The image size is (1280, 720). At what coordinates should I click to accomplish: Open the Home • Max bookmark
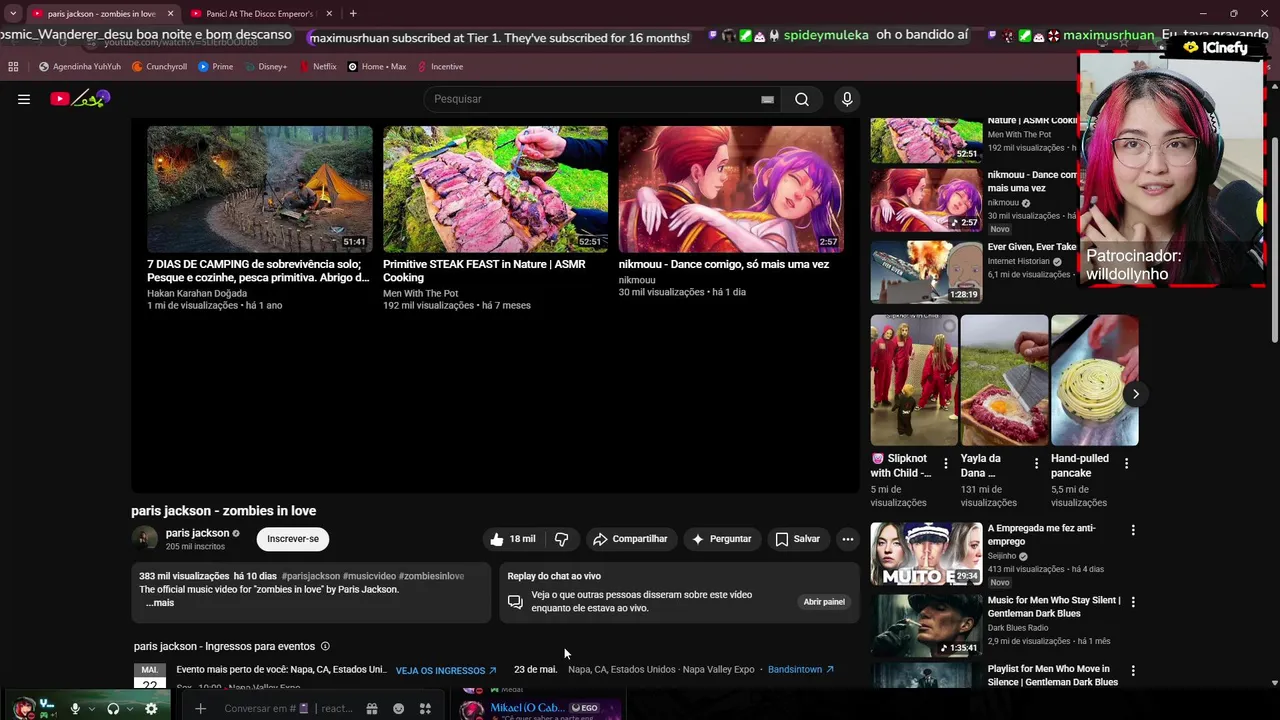click(x=377, y=67)
